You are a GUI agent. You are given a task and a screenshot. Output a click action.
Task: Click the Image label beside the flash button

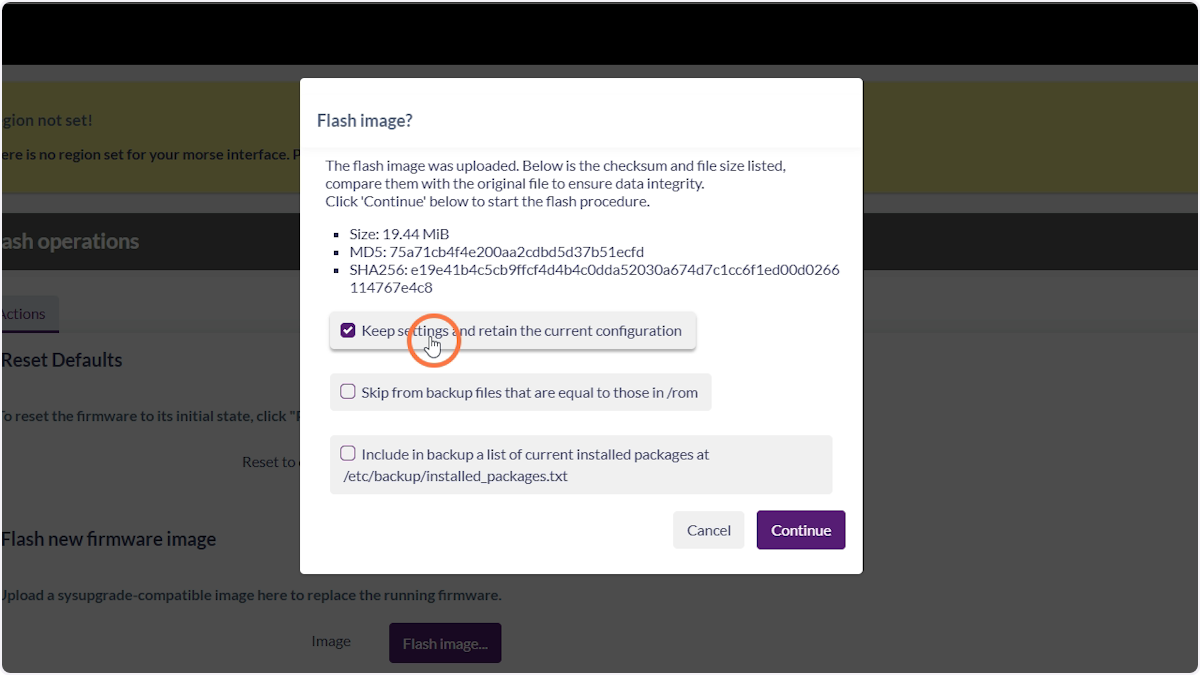pos(331,641)
